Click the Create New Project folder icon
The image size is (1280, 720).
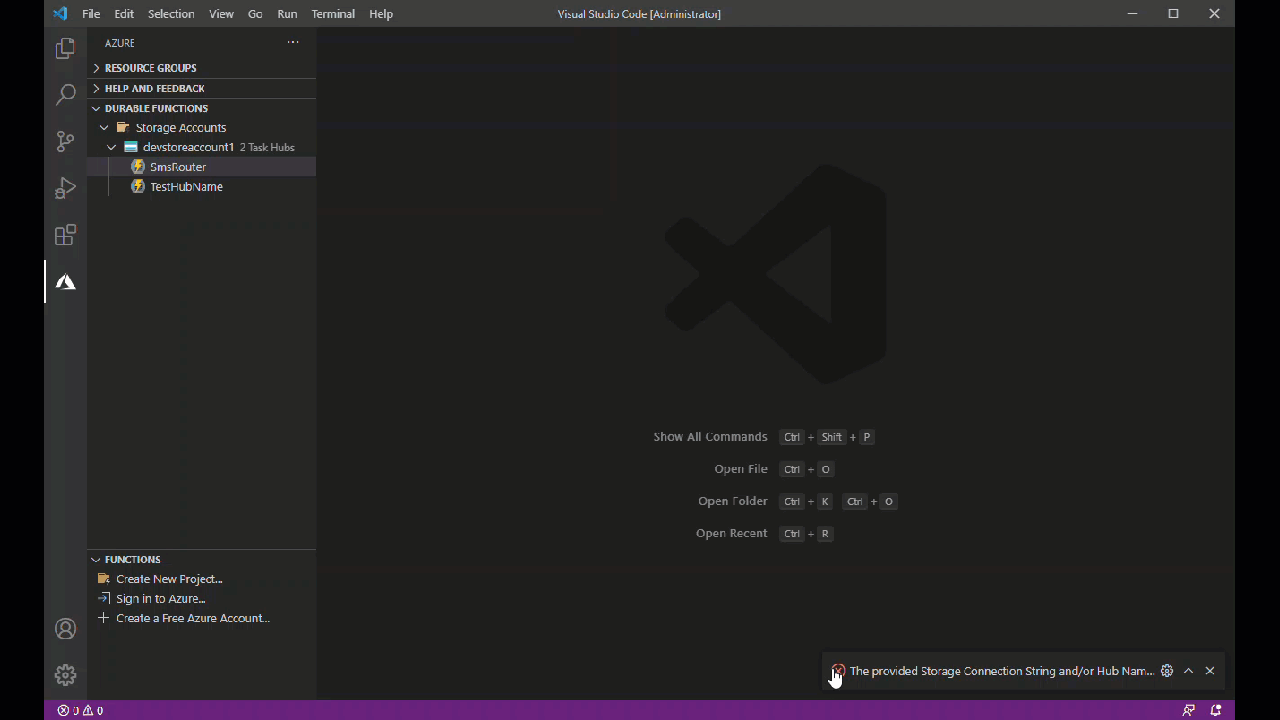click(x=103, y=579)
